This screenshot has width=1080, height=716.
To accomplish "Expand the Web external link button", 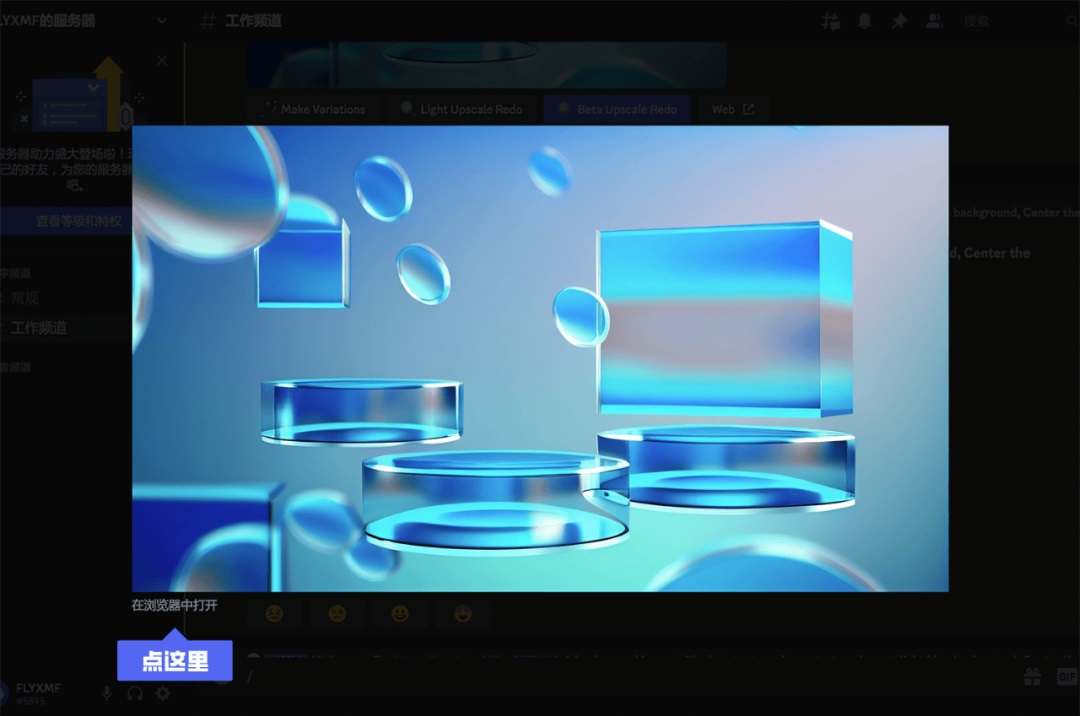I will click(x=735, y=109).
